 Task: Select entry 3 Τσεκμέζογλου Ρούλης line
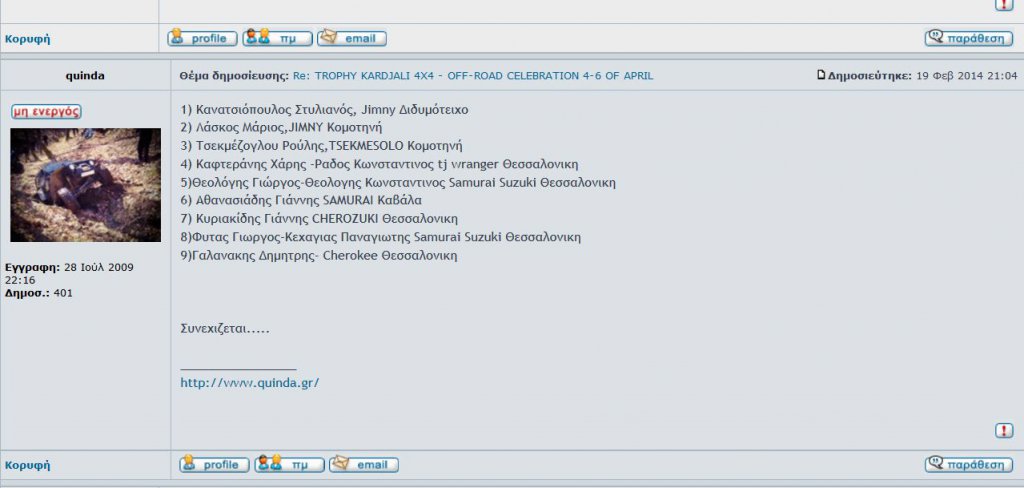coord(322,146)
